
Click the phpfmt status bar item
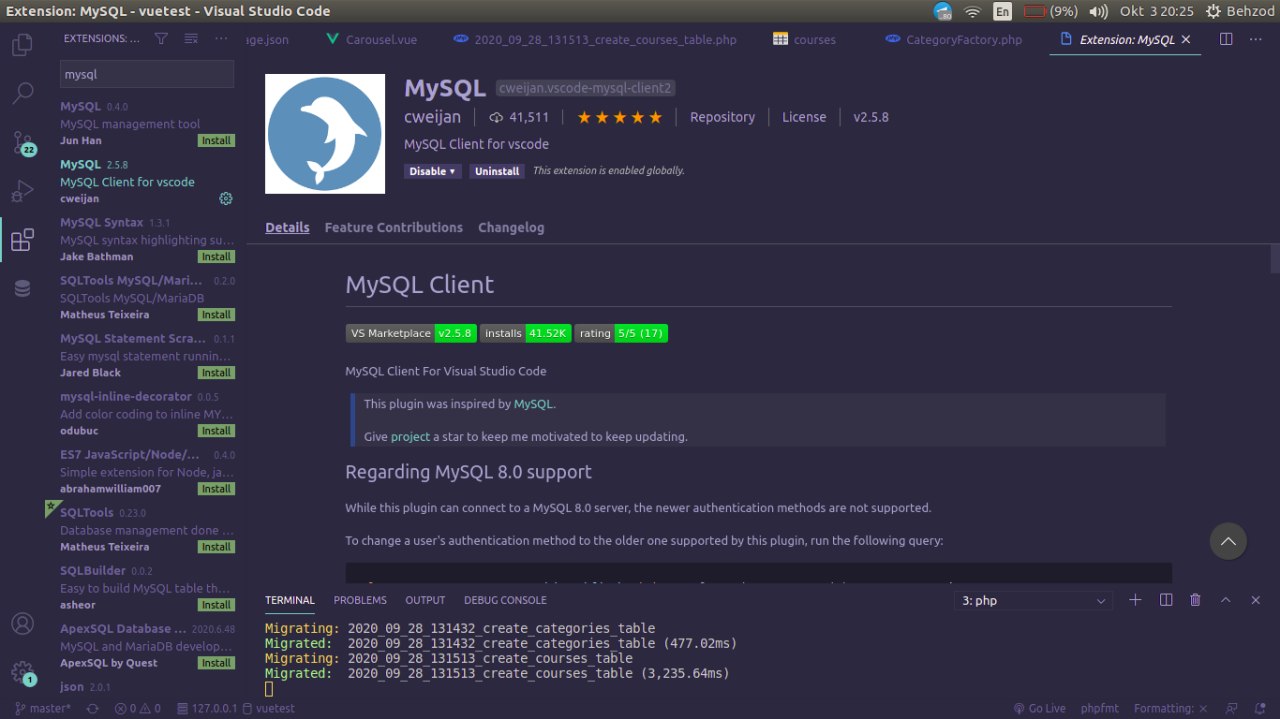pos(1100,708)
